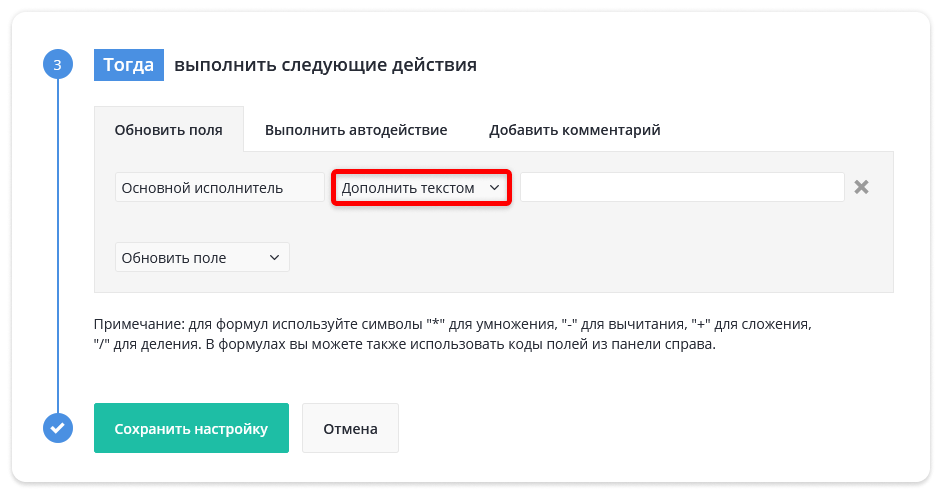Click the blue checkmark circle icon
The width and height of the screenshot is (937, 497).
click(x=58, y=428)
